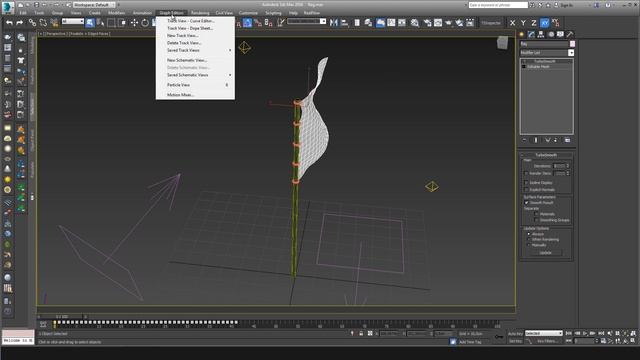The image size is (640, 360).
Task: Click the keyword search input field
Action: 498,5
